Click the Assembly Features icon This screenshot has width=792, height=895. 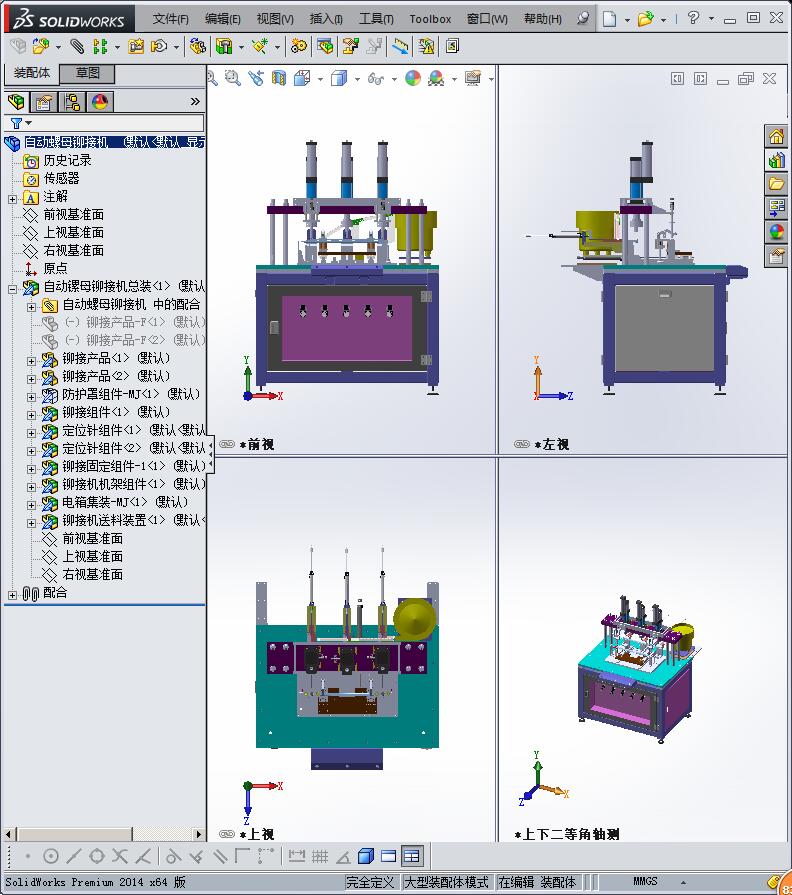[x=224, y=46]
